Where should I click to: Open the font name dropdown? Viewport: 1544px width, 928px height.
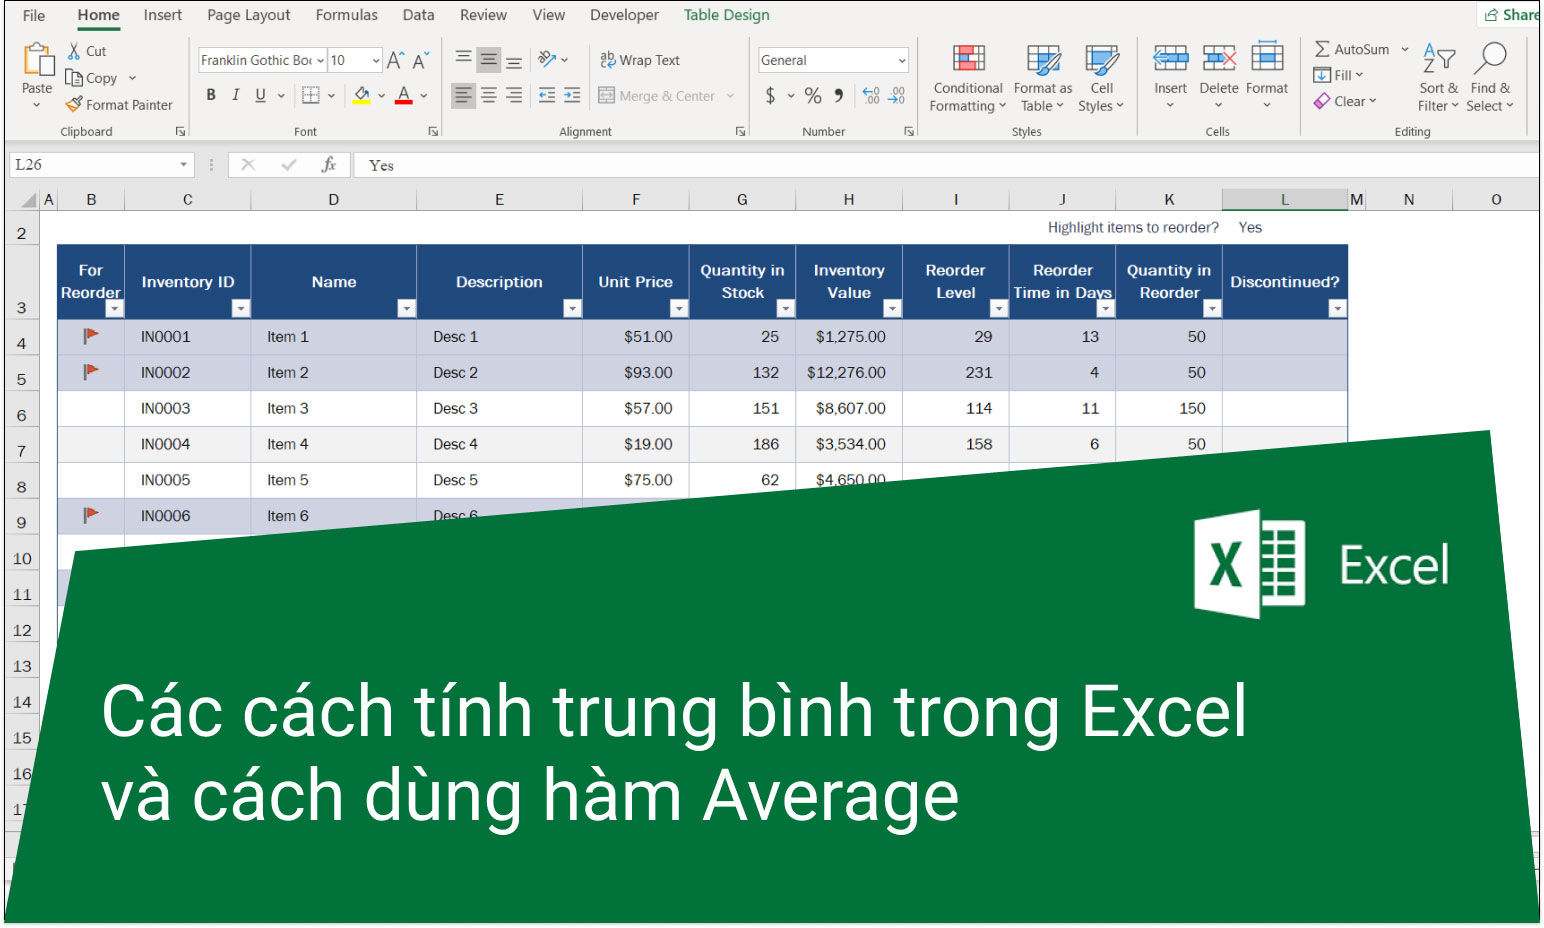tap(320, 61)
